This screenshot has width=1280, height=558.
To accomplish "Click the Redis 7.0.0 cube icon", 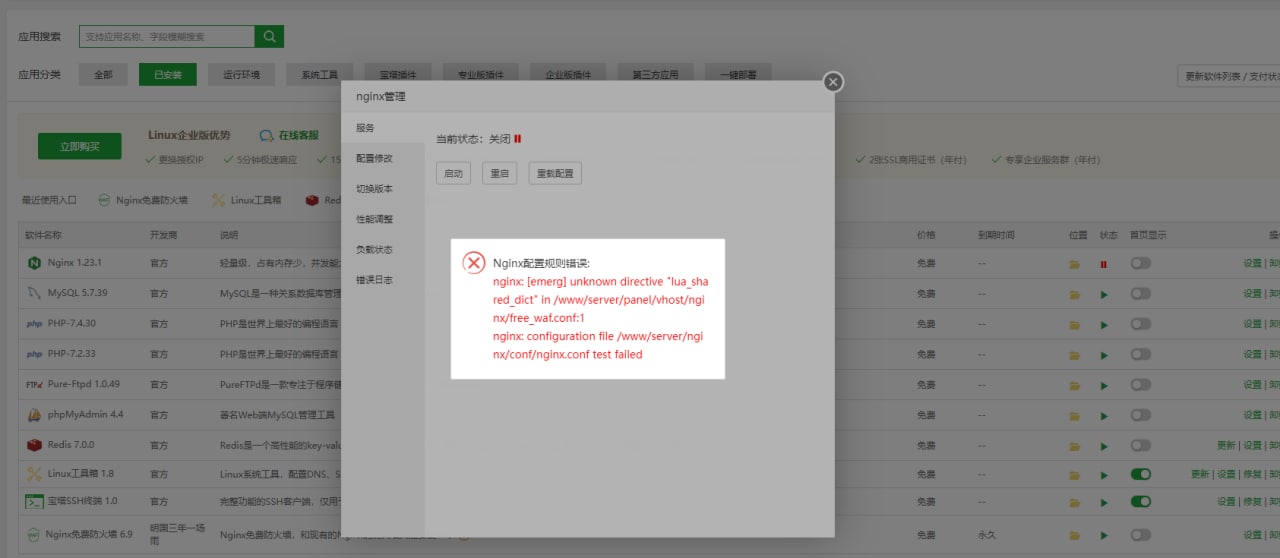I will (33, 444).
